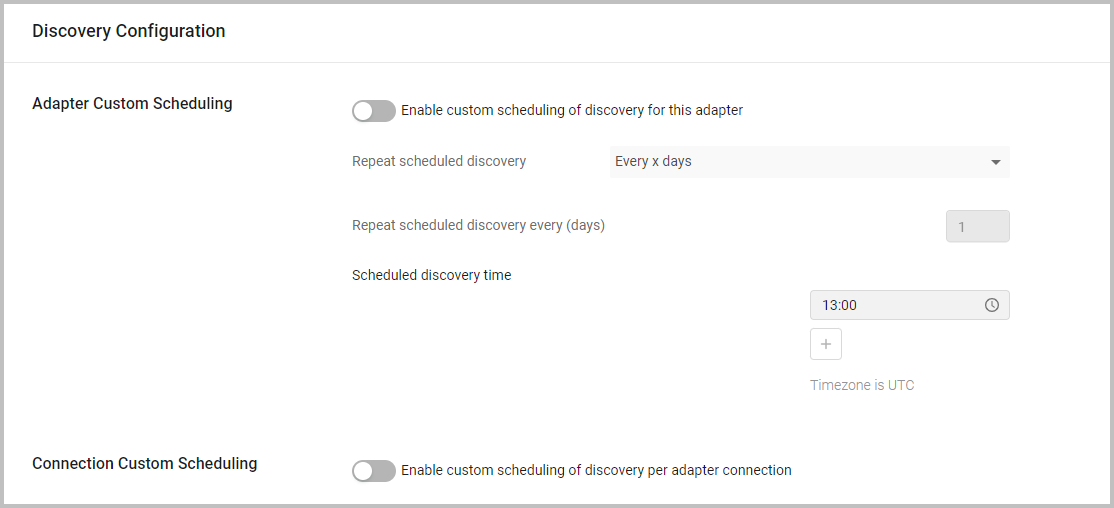The image size is (1114, 508).
Task: Click the Timezone is UTC note
Action: pos(861,385)
